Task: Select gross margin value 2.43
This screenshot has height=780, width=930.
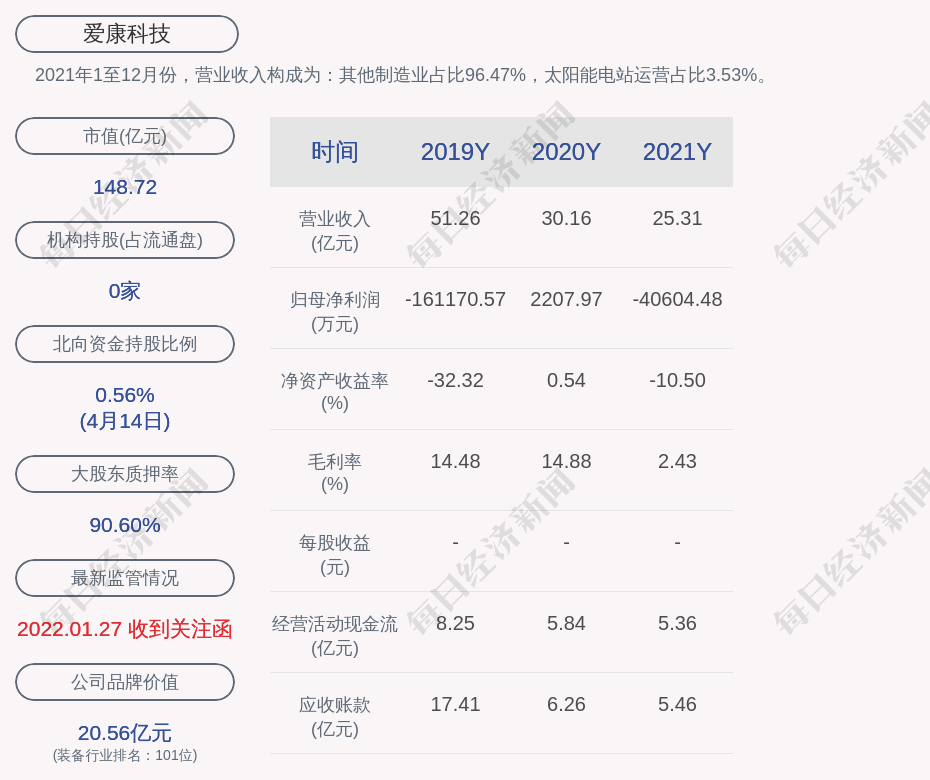Action: pos(677,461)
